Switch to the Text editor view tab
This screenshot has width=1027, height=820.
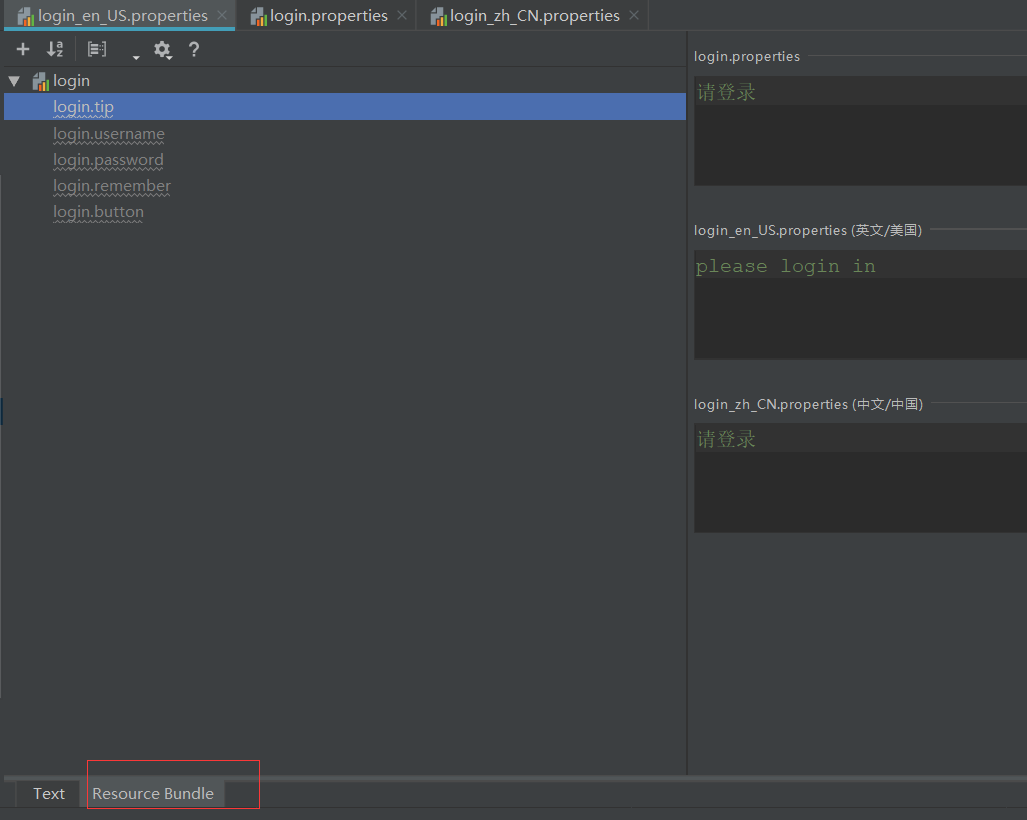point(48,793)
